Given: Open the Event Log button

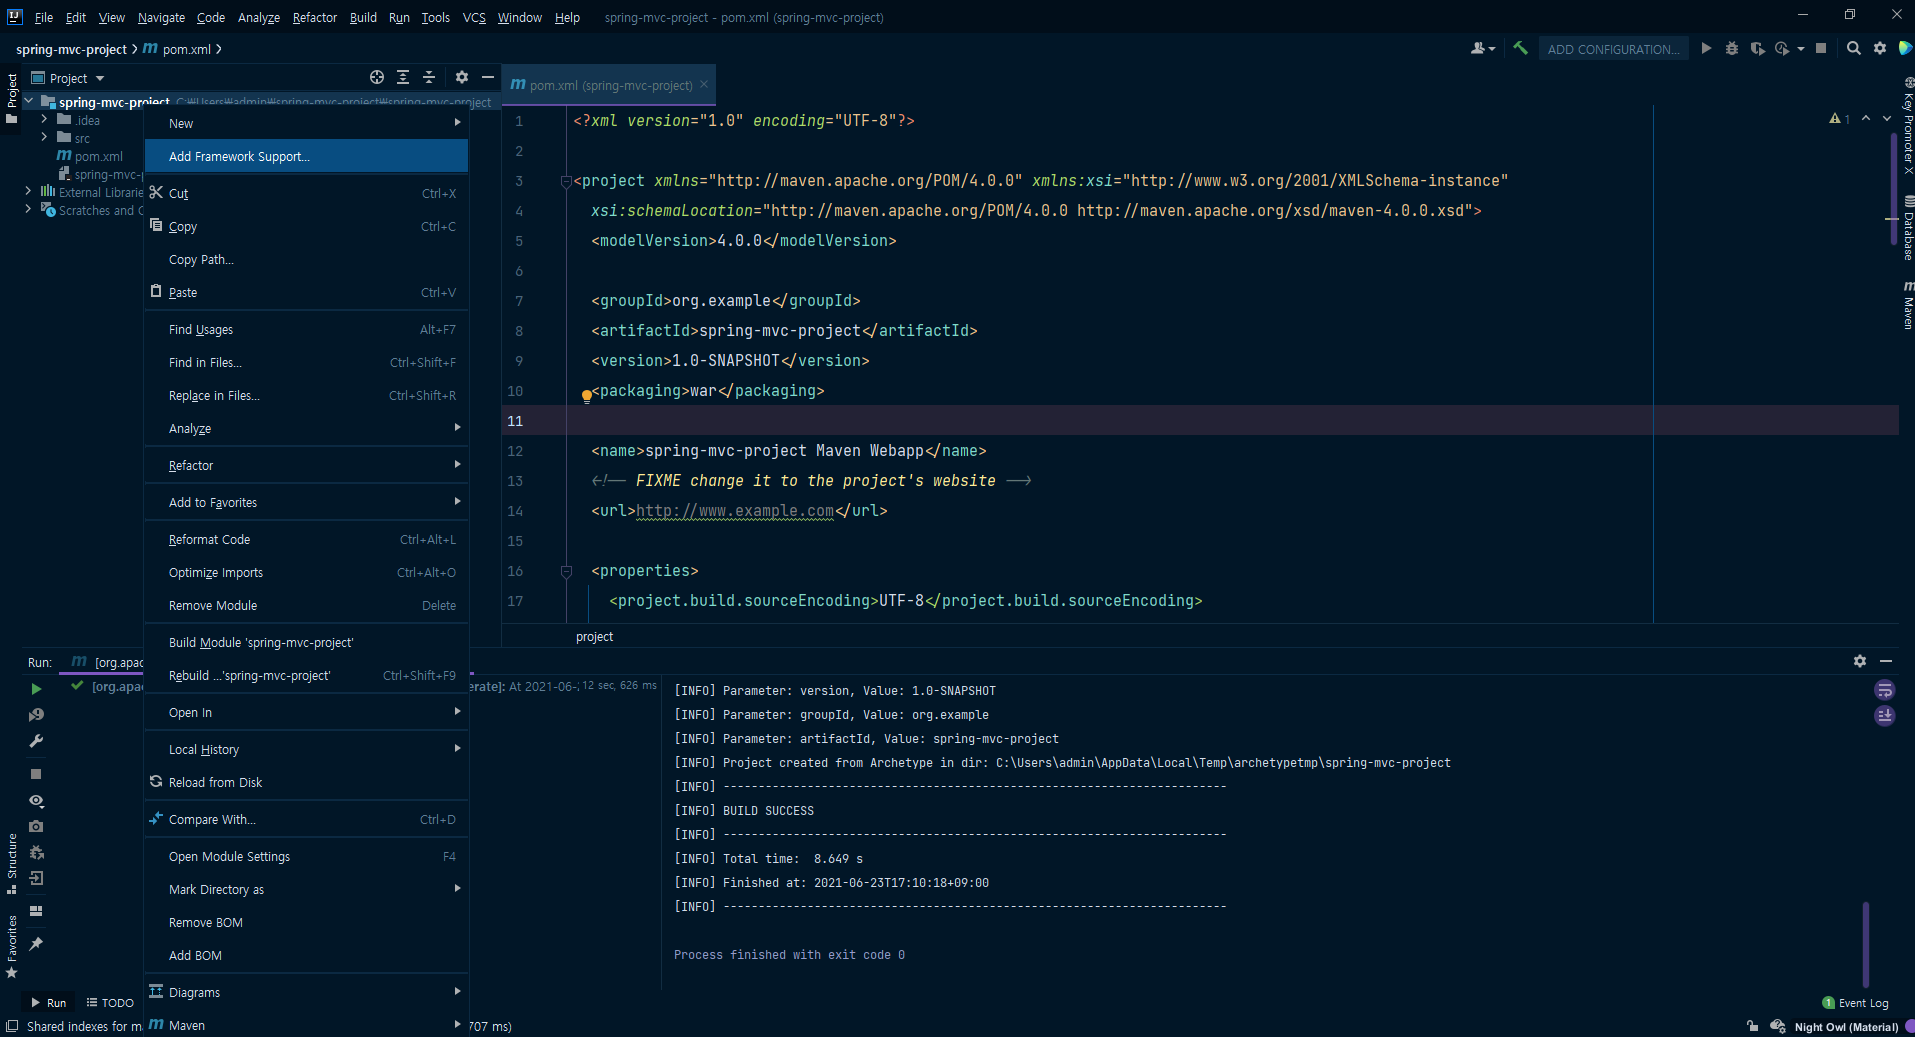Looking at the screenshot, I should click(1856, 1003).
